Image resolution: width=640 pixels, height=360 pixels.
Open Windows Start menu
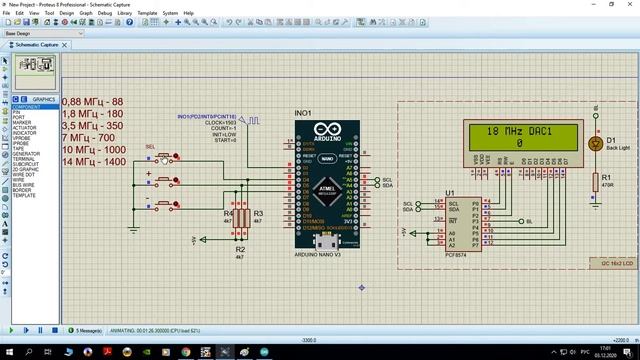click(9, 352)
